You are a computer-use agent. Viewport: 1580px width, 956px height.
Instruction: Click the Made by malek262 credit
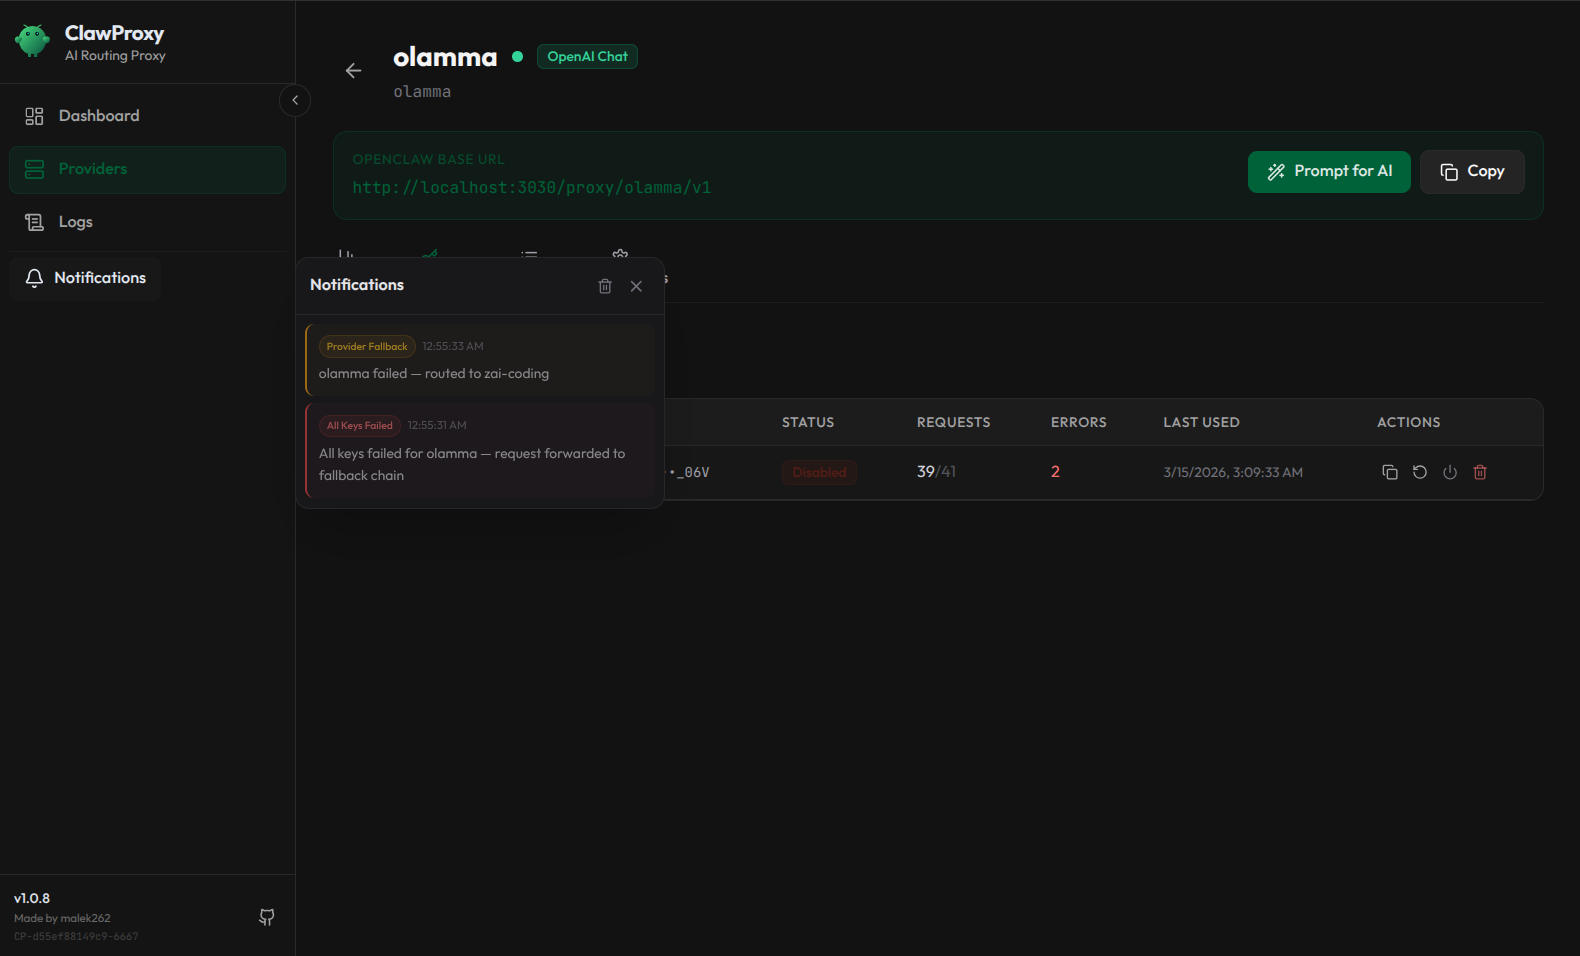62,918
